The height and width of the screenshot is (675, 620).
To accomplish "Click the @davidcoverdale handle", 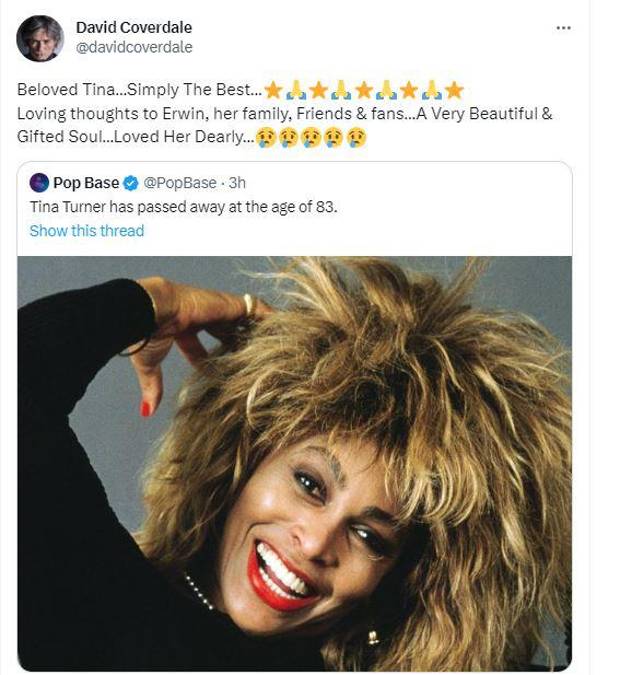I will tap(134, 47).
